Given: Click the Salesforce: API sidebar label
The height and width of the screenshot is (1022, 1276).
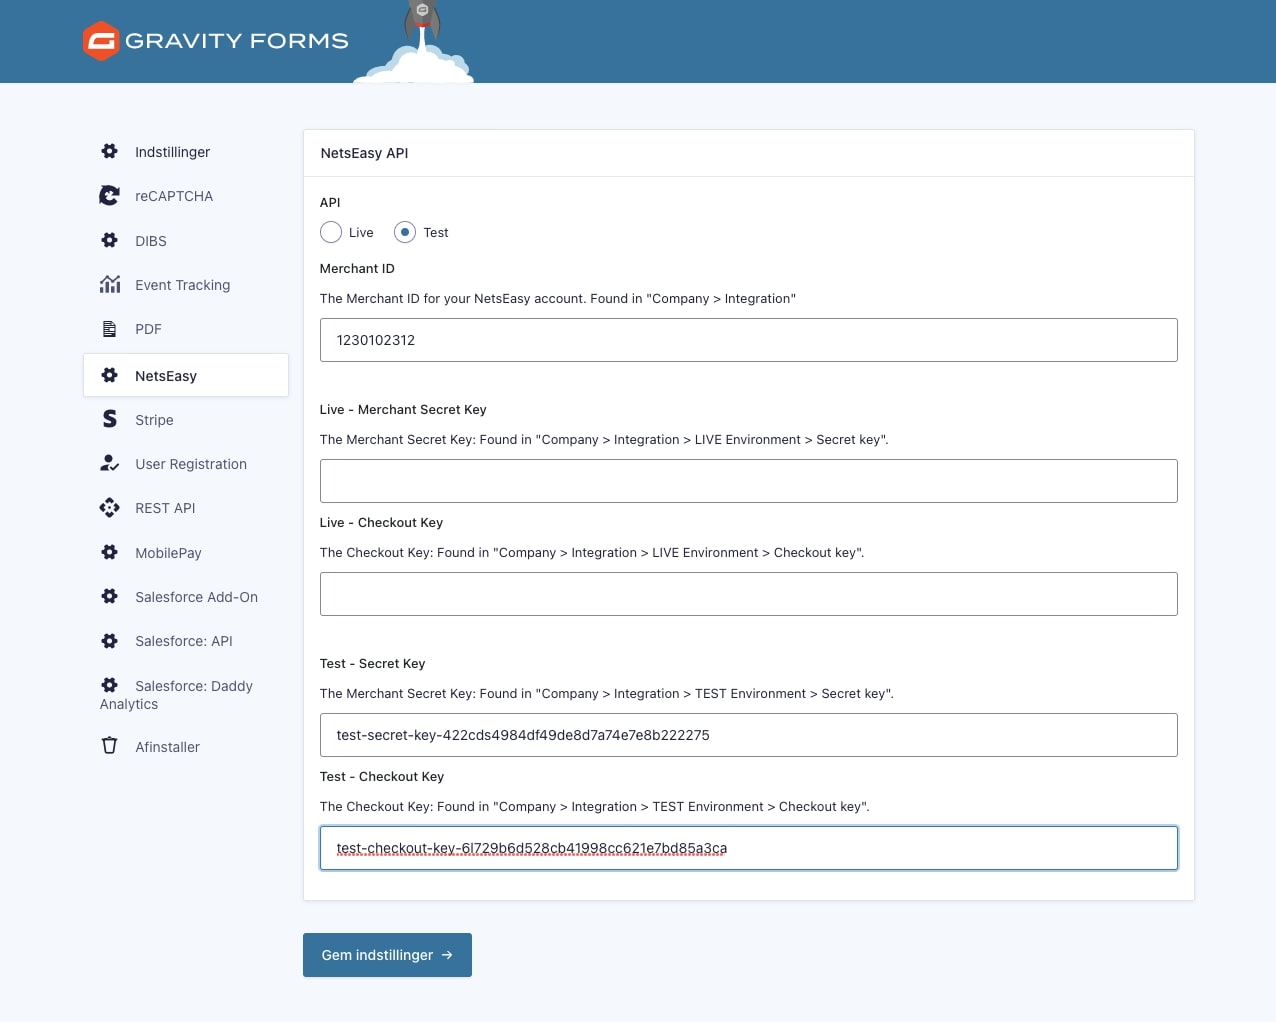Looking at the screenshot, I should click(x=184, y=641).
